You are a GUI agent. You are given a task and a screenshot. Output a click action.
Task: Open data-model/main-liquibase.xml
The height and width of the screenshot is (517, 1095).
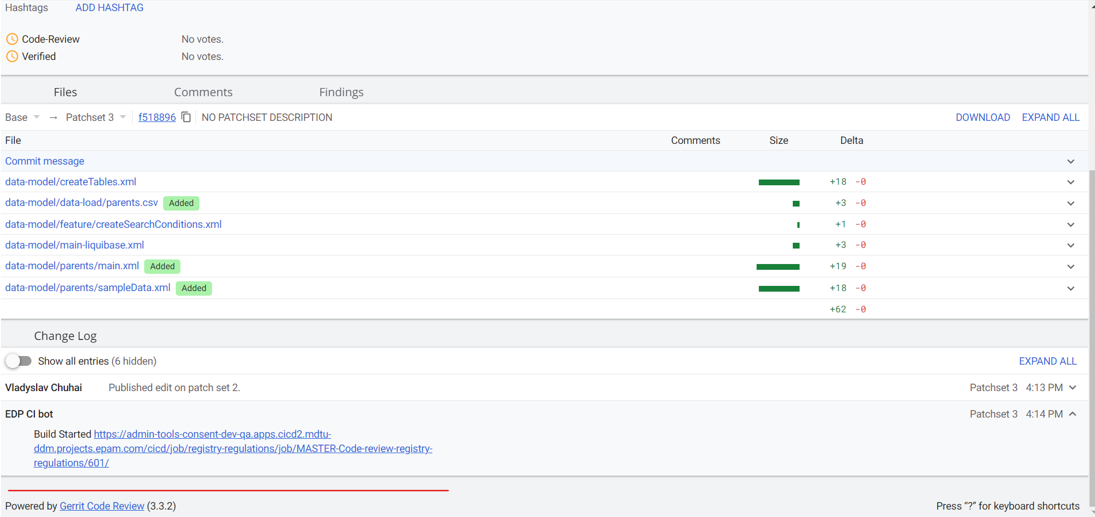coord(75,245)
